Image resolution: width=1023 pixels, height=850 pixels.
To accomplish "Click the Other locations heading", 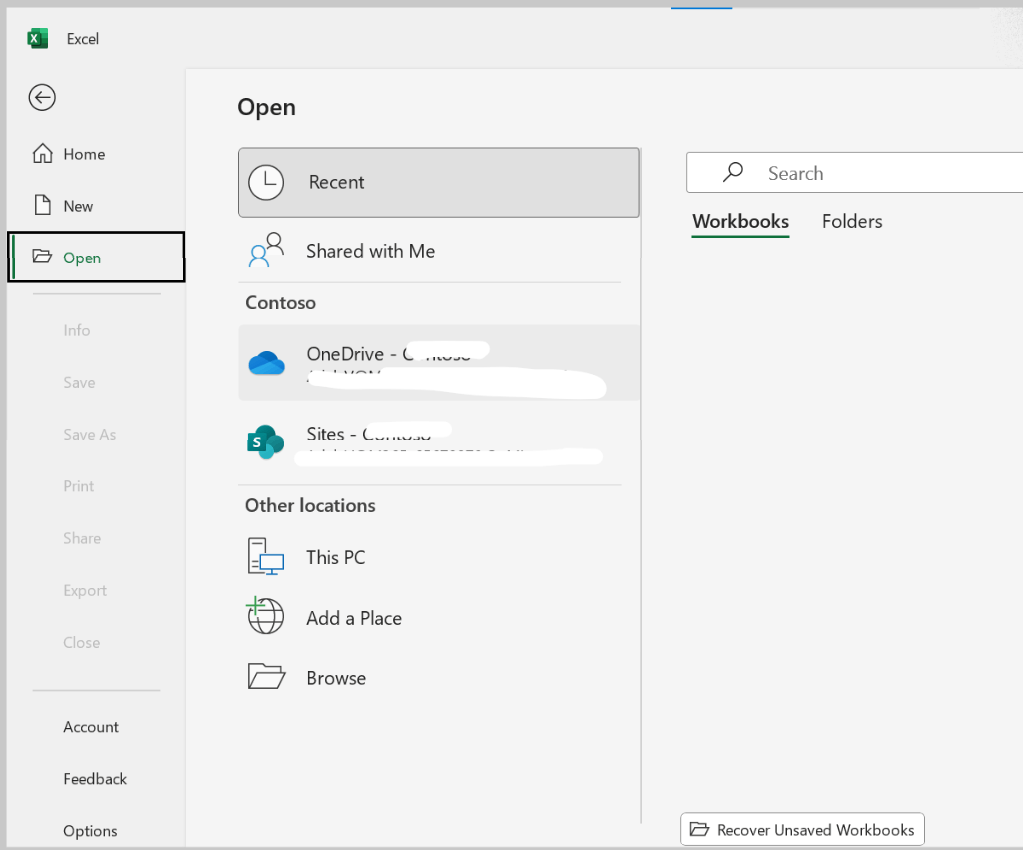I will 310,506.
